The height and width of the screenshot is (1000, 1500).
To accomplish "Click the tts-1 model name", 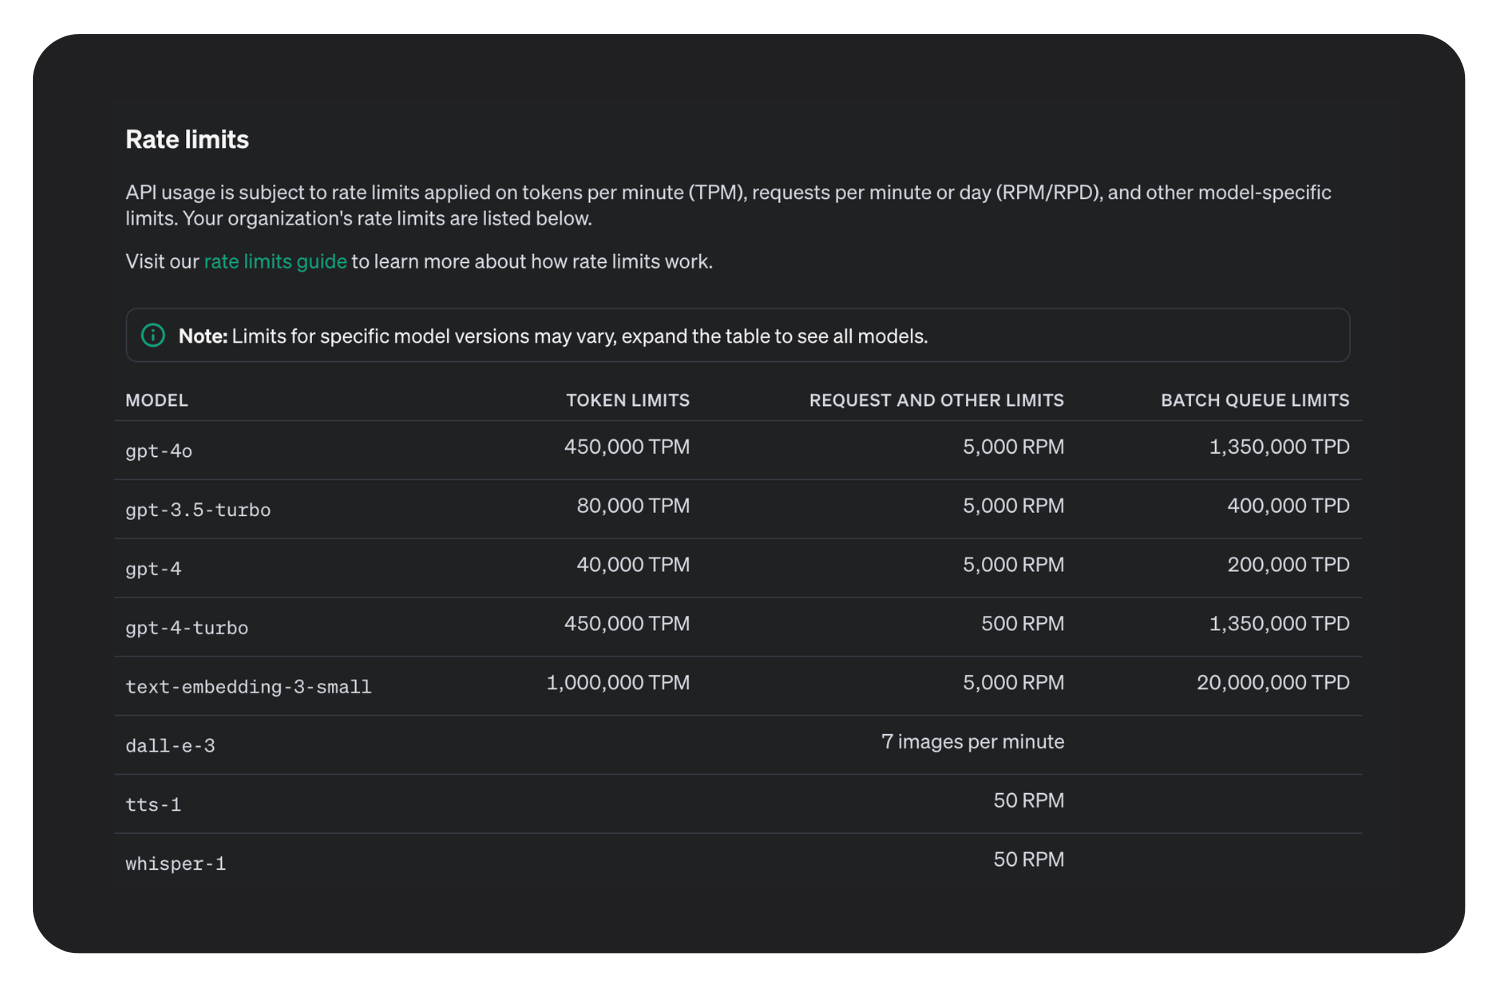I will 153,805.
